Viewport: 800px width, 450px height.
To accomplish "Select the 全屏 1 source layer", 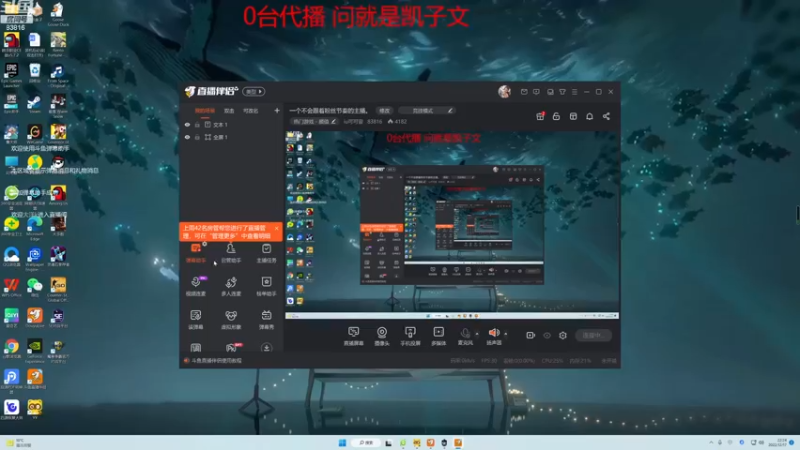I will click(231, 137).
